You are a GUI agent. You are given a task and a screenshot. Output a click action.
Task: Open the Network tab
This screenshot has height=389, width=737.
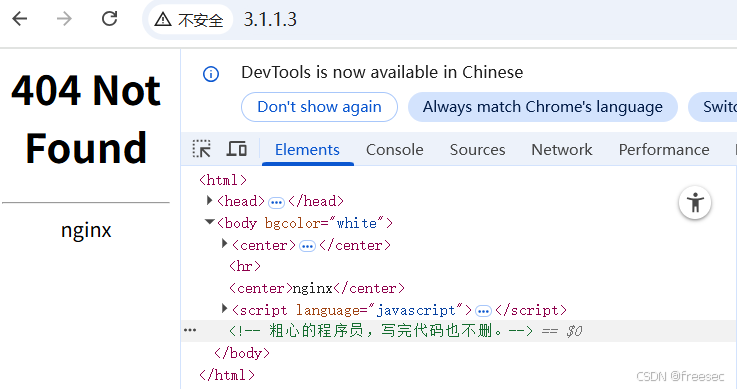[562, 149]
